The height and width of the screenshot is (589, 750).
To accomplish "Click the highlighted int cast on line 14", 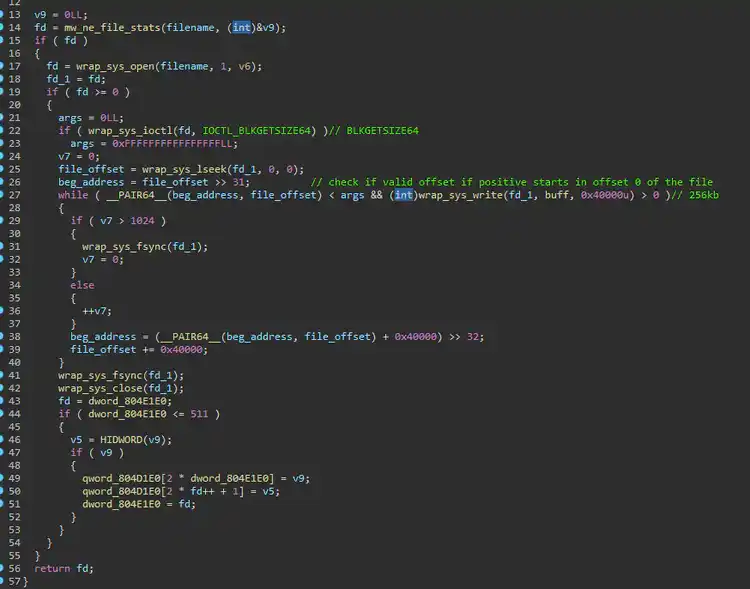I will tap(242, 27).
